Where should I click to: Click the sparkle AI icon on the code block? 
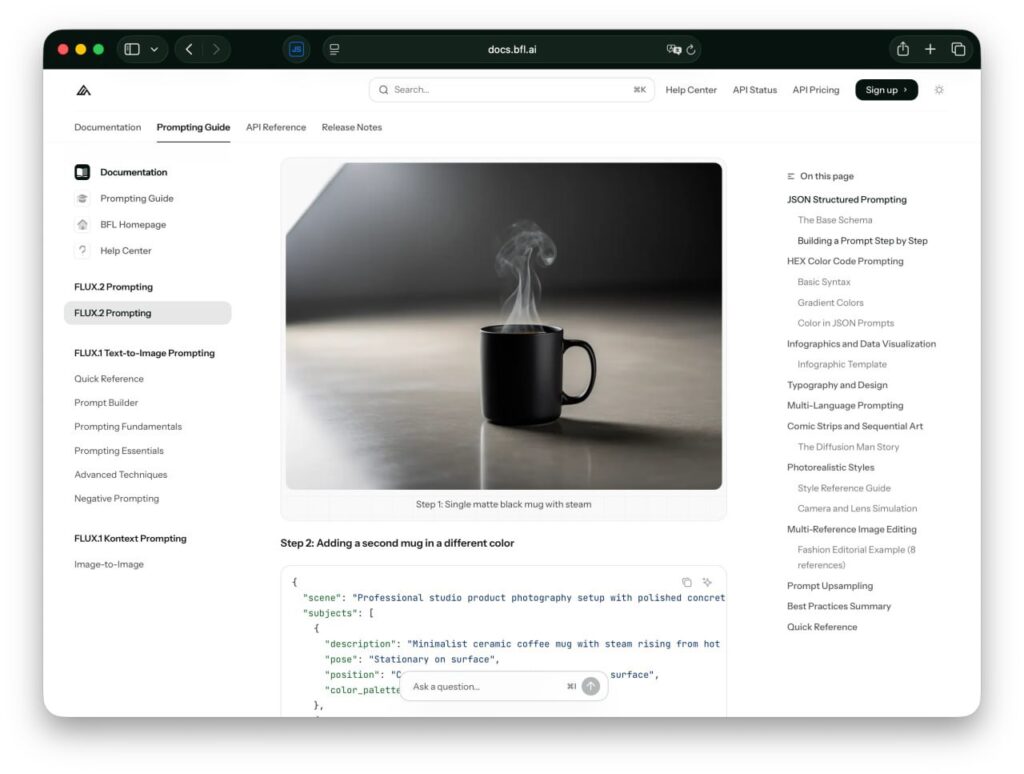[x=707, y=581]
